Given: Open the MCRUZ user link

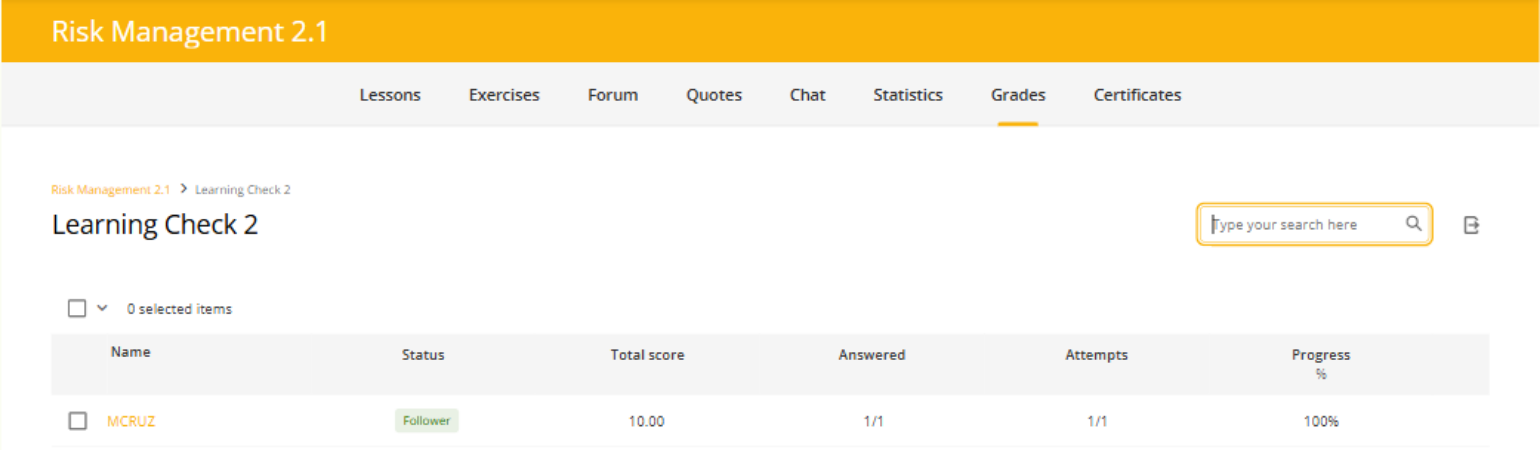Looking at the screenshot, I should [131, 421].
